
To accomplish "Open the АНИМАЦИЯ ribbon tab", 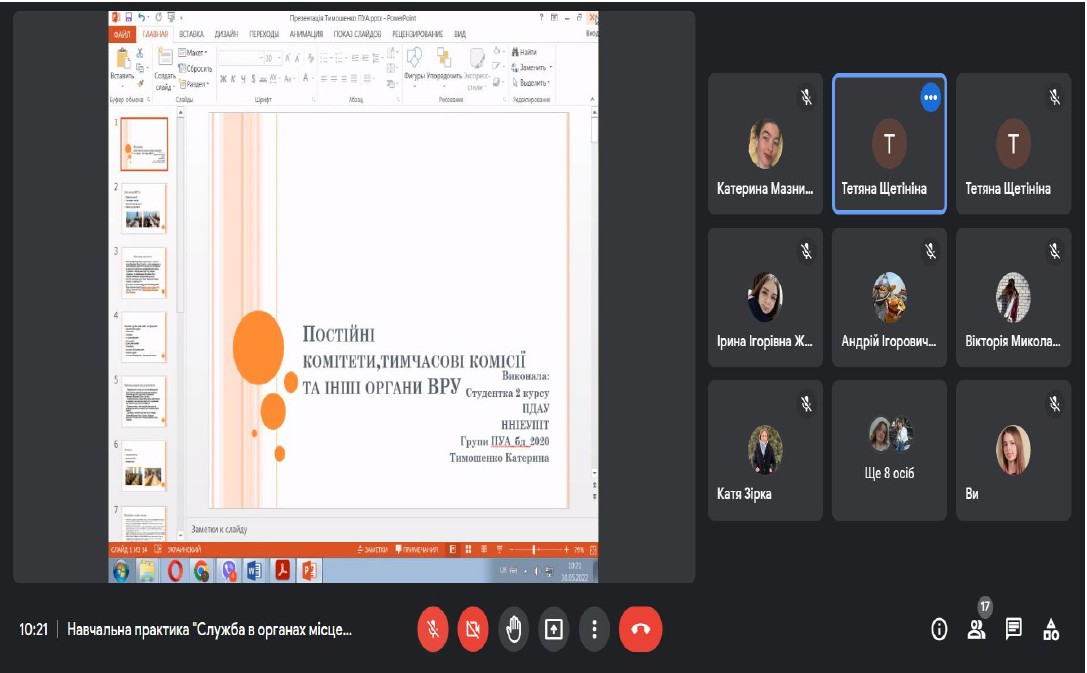I will pos(306,33).
